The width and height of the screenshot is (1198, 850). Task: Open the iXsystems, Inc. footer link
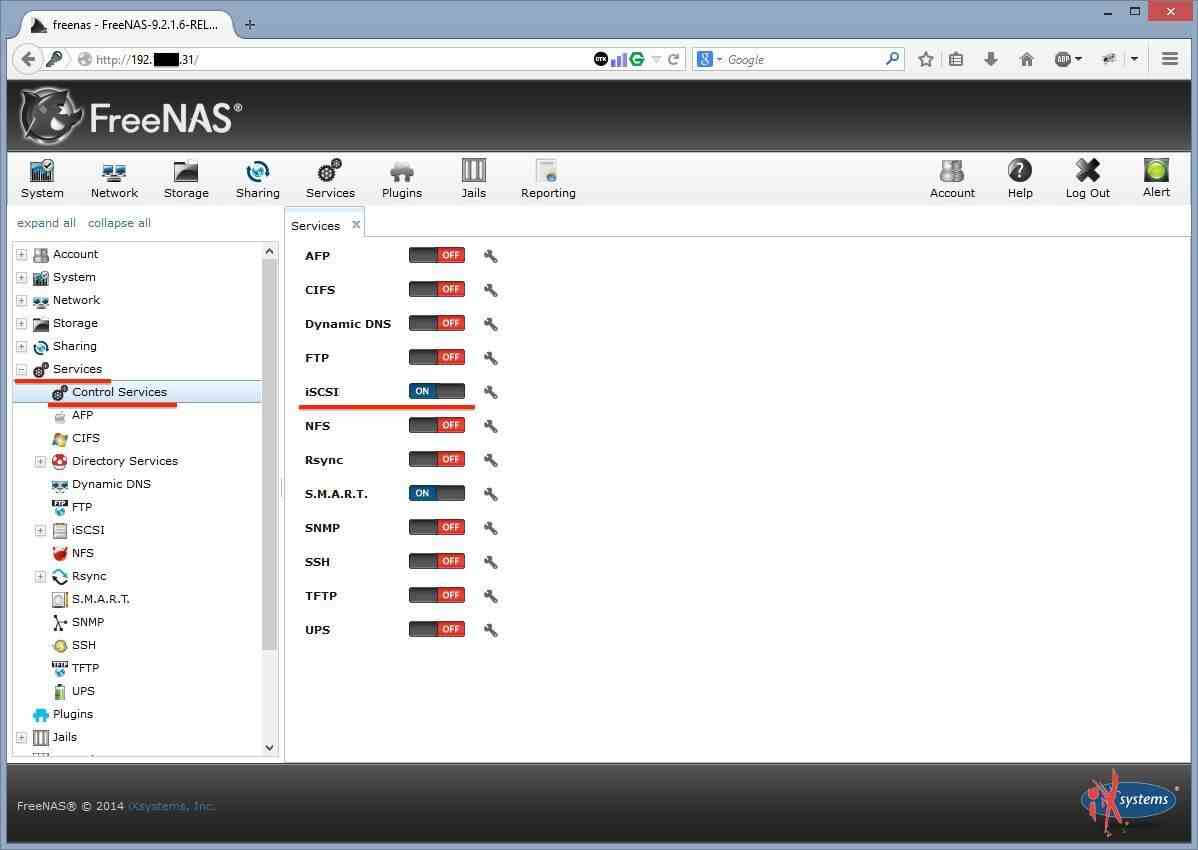click(172, 806)
